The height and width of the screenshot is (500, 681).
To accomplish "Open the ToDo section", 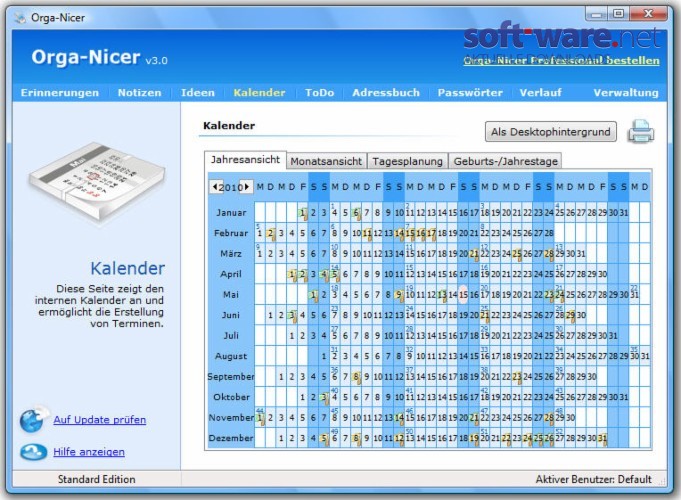I will coord(320,93).
